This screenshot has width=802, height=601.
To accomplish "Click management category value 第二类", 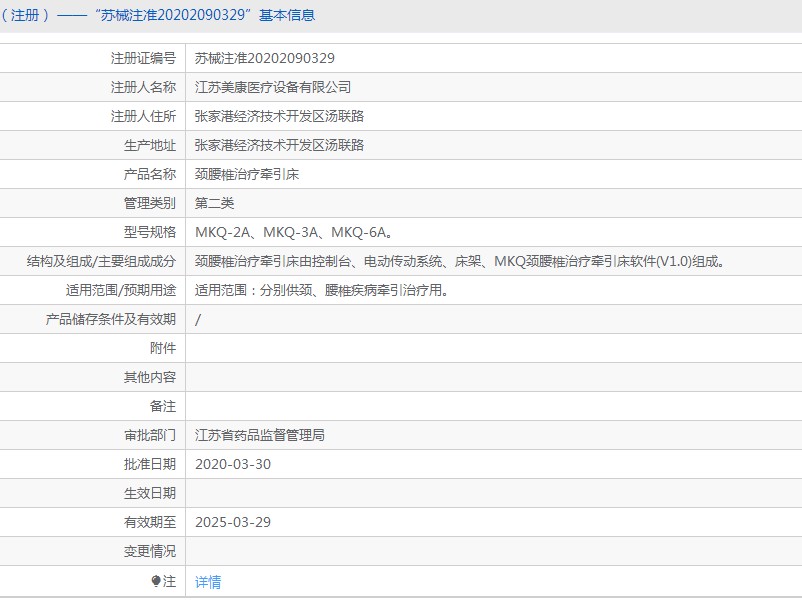I will (x=214, y=203).
